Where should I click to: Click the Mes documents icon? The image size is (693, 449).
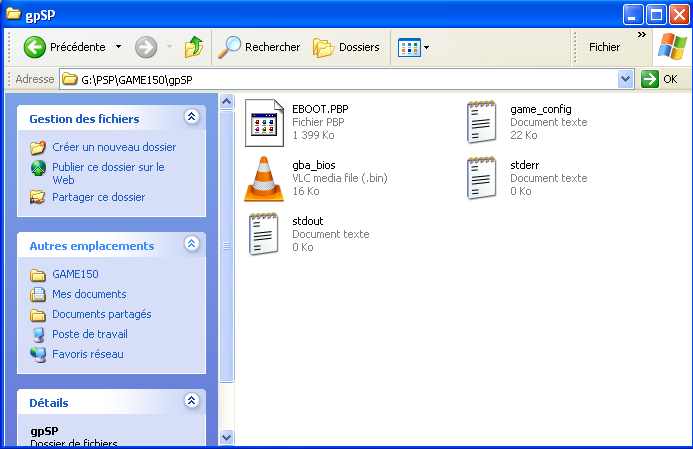click(x=38, y=294)
